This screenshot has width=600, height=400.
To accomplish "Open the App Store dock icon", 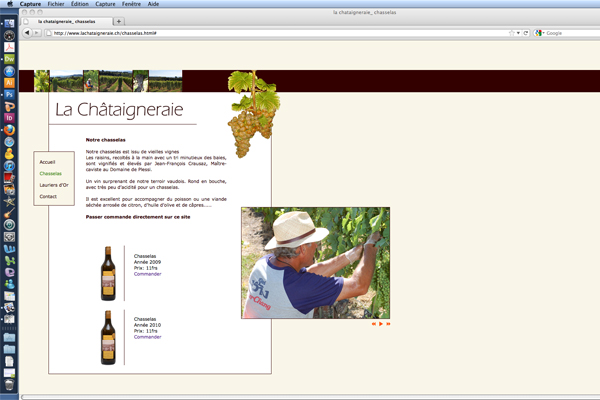I will (x=9, y=71).
